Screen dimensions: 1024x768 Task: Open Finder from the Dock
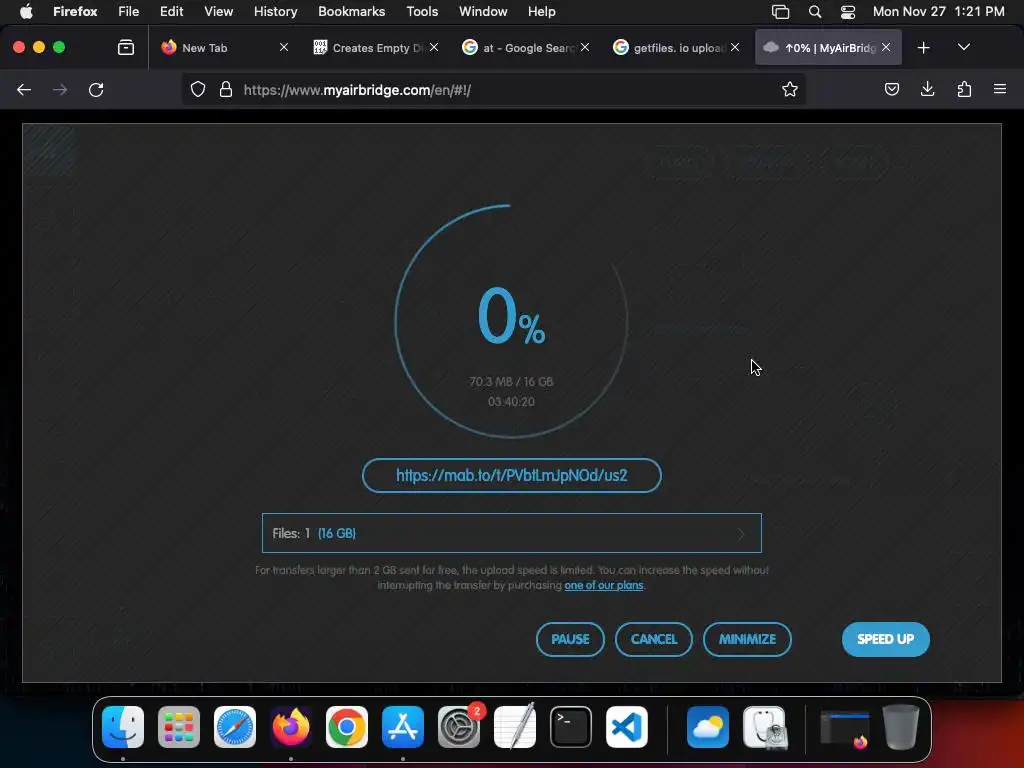[x=123, y=727]
